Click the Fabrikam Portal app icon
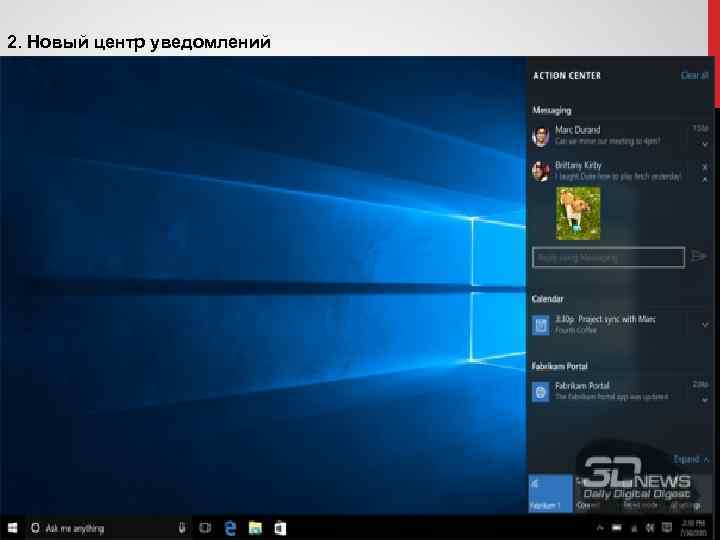 pos(541,393)
